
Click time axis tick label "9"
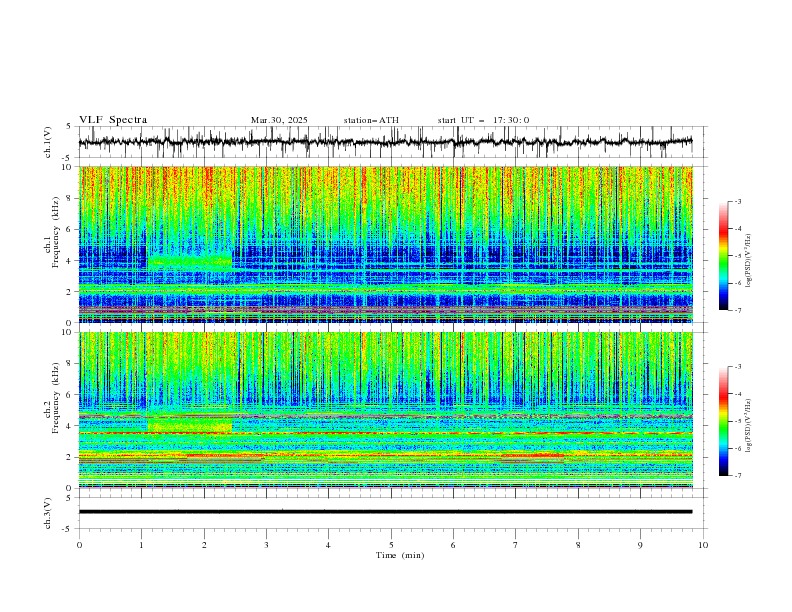tap(640, 545)
